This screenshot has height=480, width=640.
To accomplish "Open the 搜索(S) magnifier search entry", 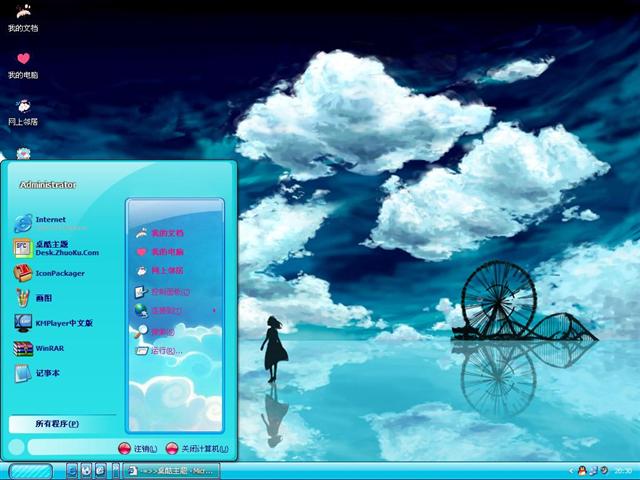I will [x=155, y=331].
